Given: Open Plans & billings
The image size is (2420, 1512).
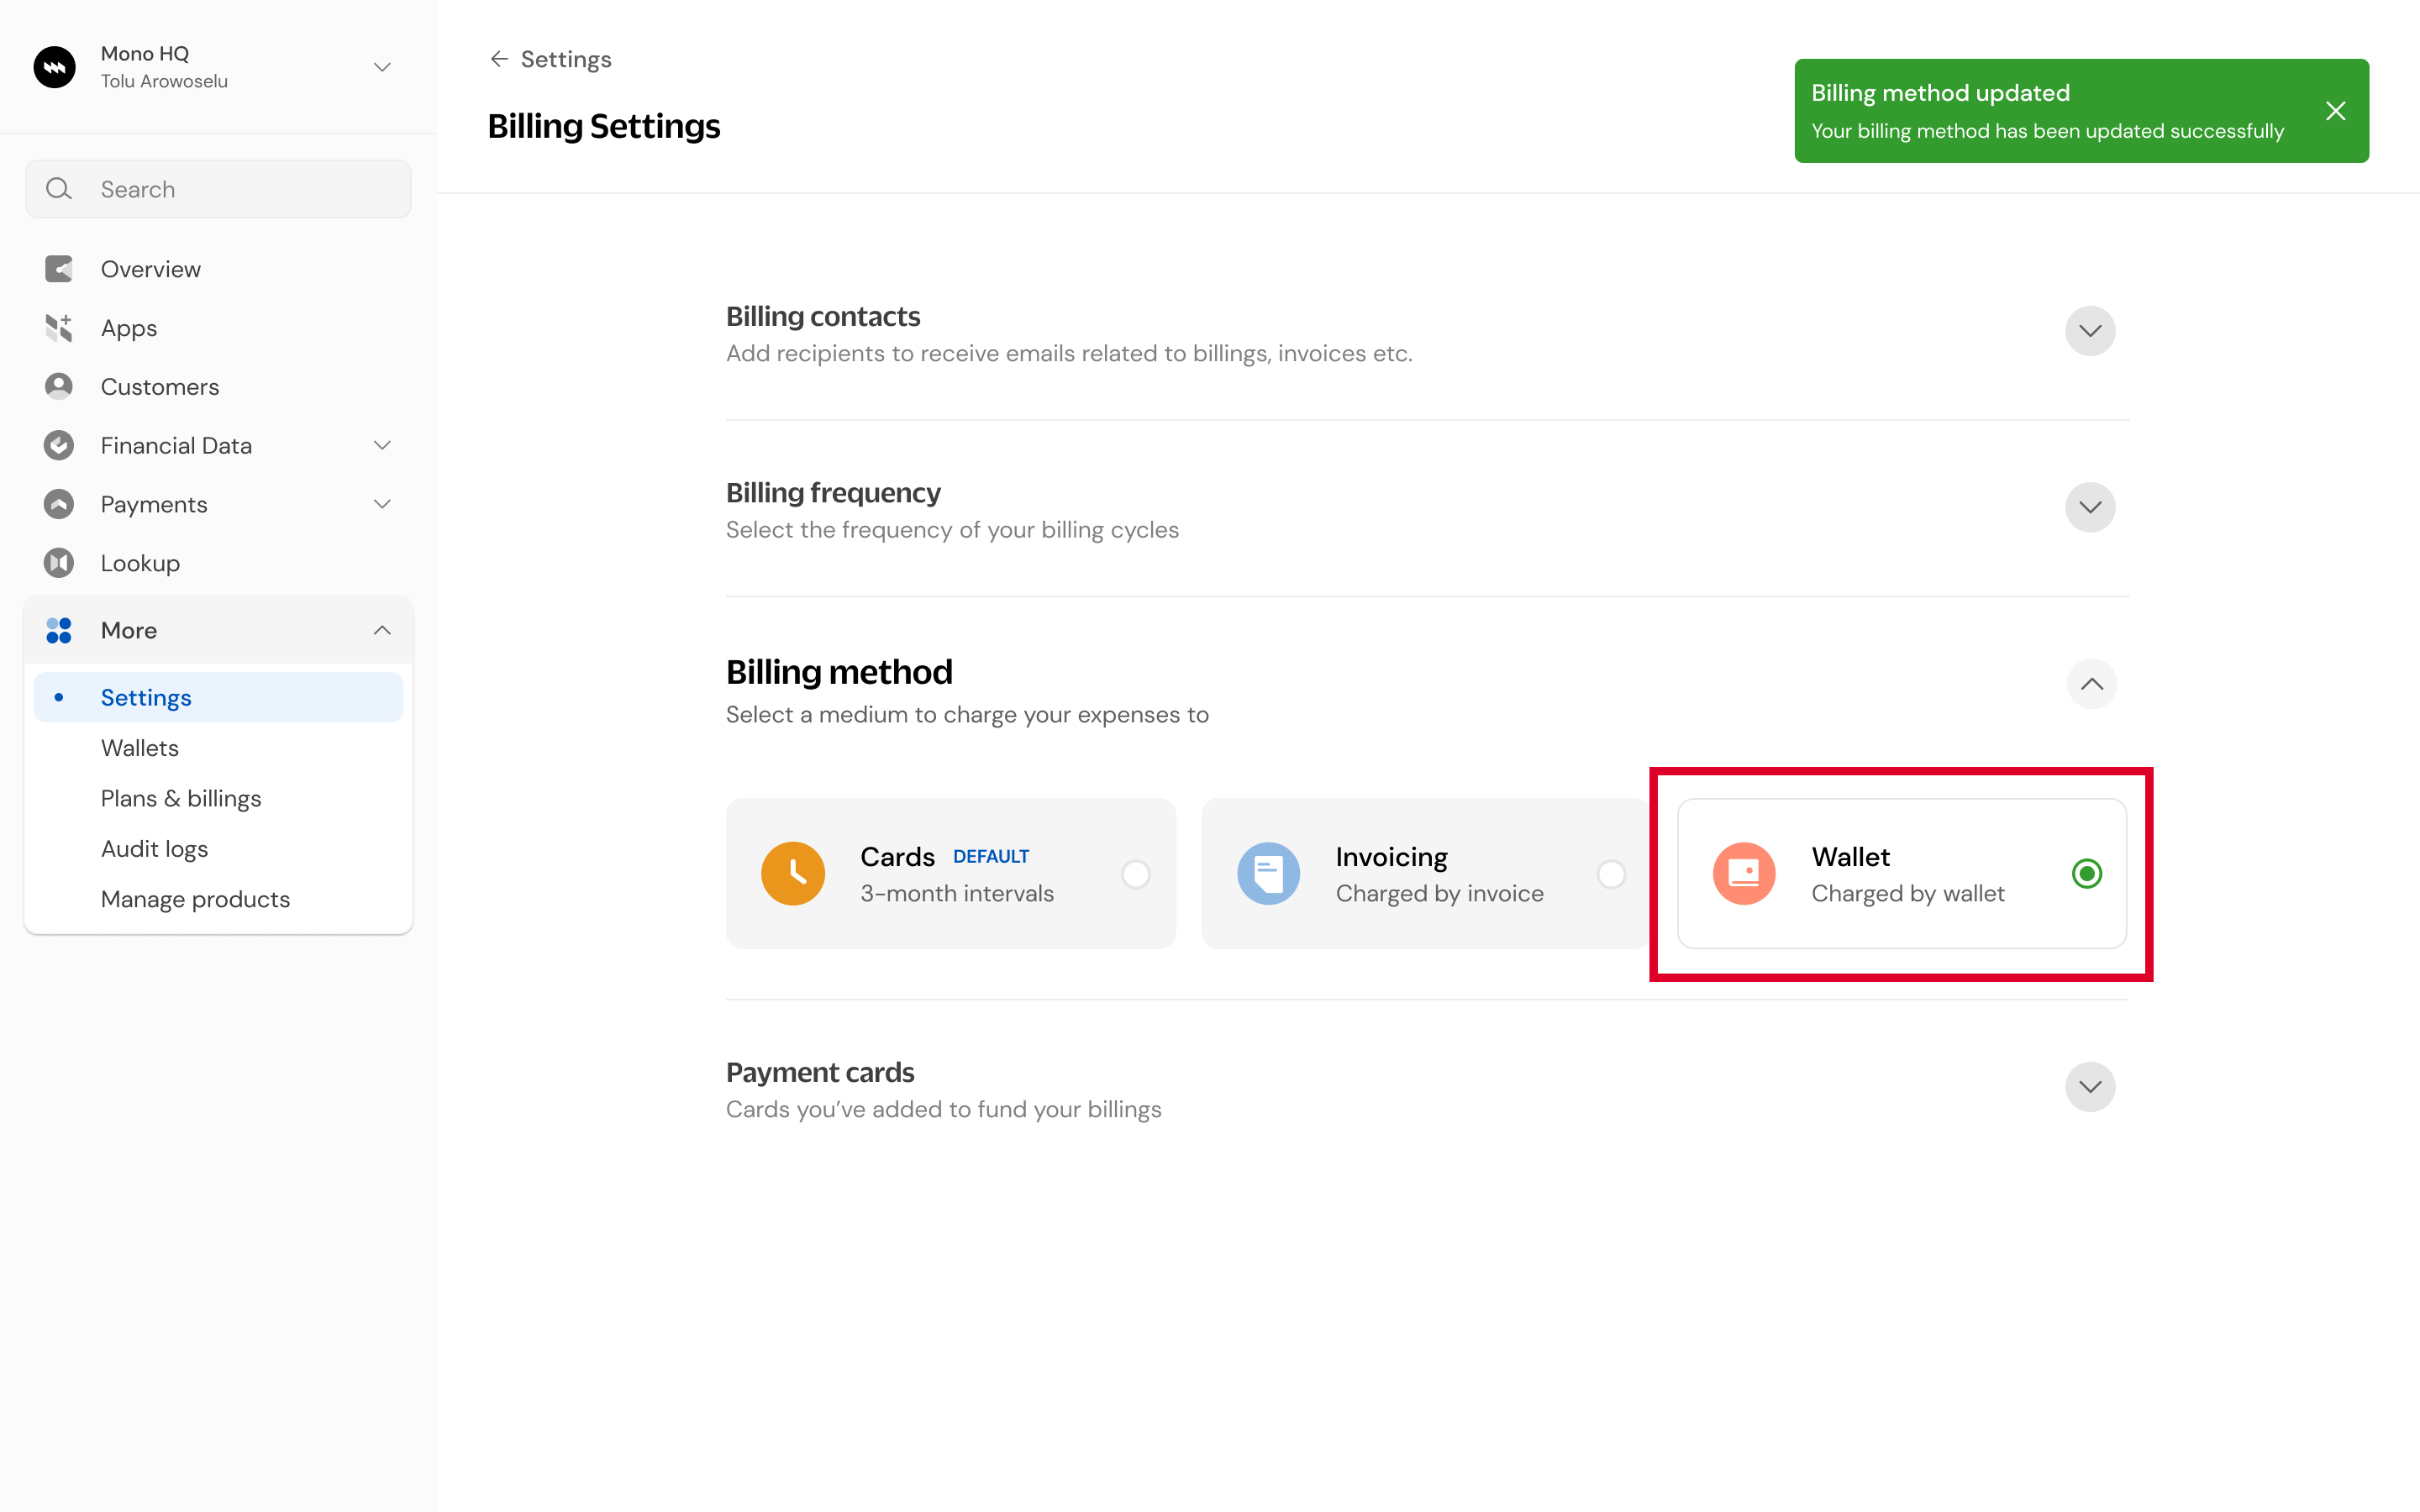Looking at the screenshot, I should pyautogui.click(x=181, y=798).
